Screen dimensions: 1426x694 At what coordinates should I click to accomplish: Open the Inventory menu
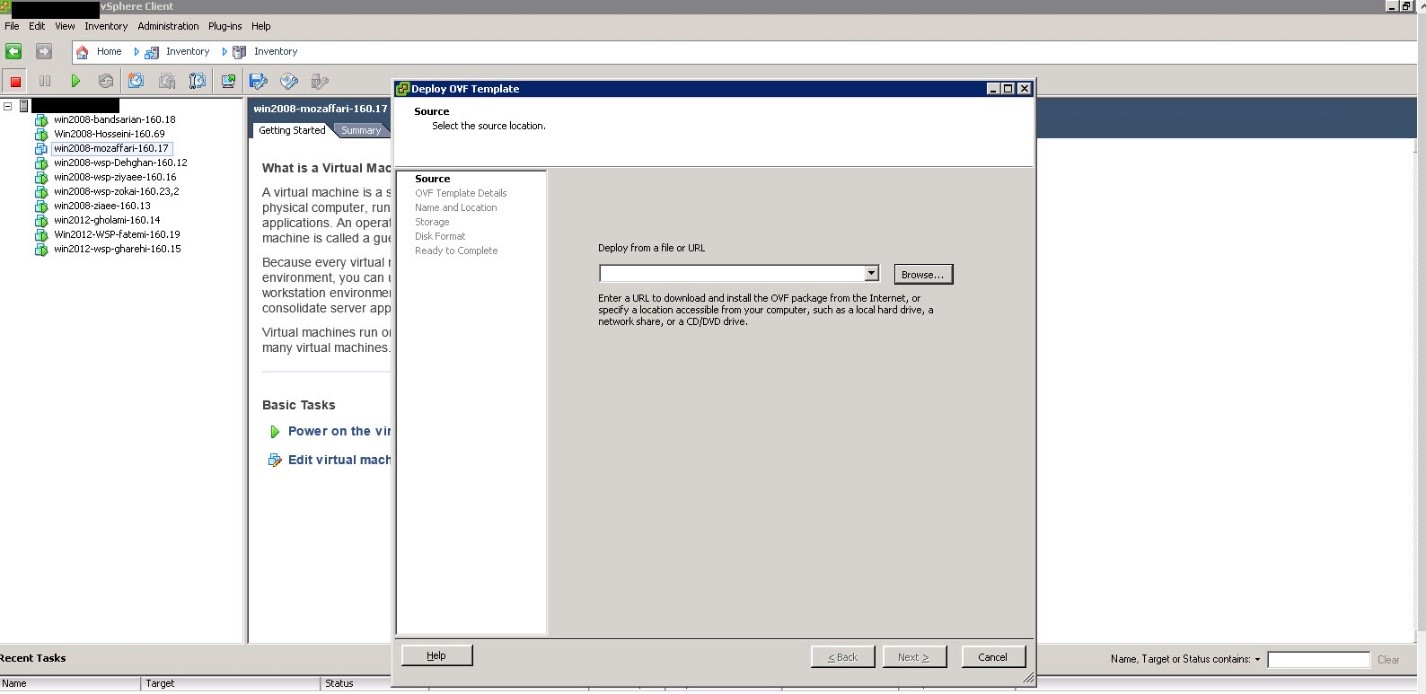coord(106,26)
